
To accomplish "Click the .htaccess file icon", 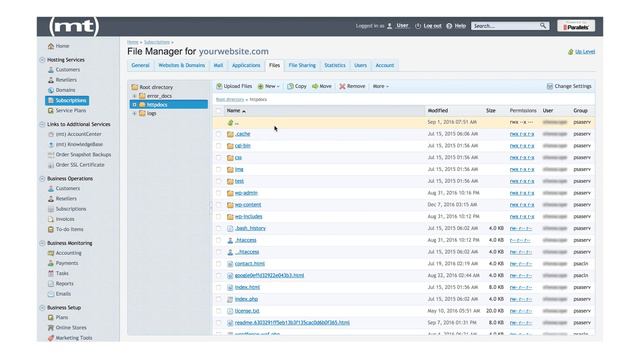I will pyautogui.click(x=230, y=240).
